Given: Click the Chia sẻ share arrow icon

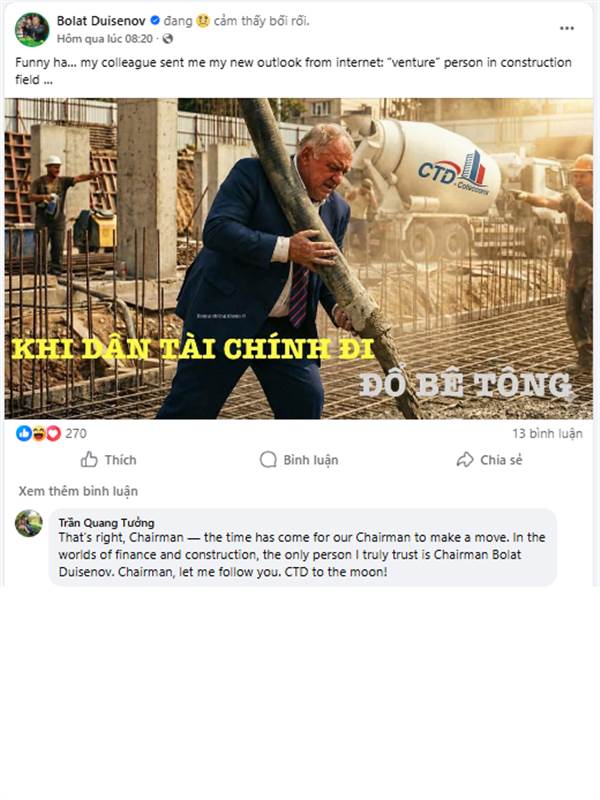Looking at the screenshot, I should click(x=465, y=460).
